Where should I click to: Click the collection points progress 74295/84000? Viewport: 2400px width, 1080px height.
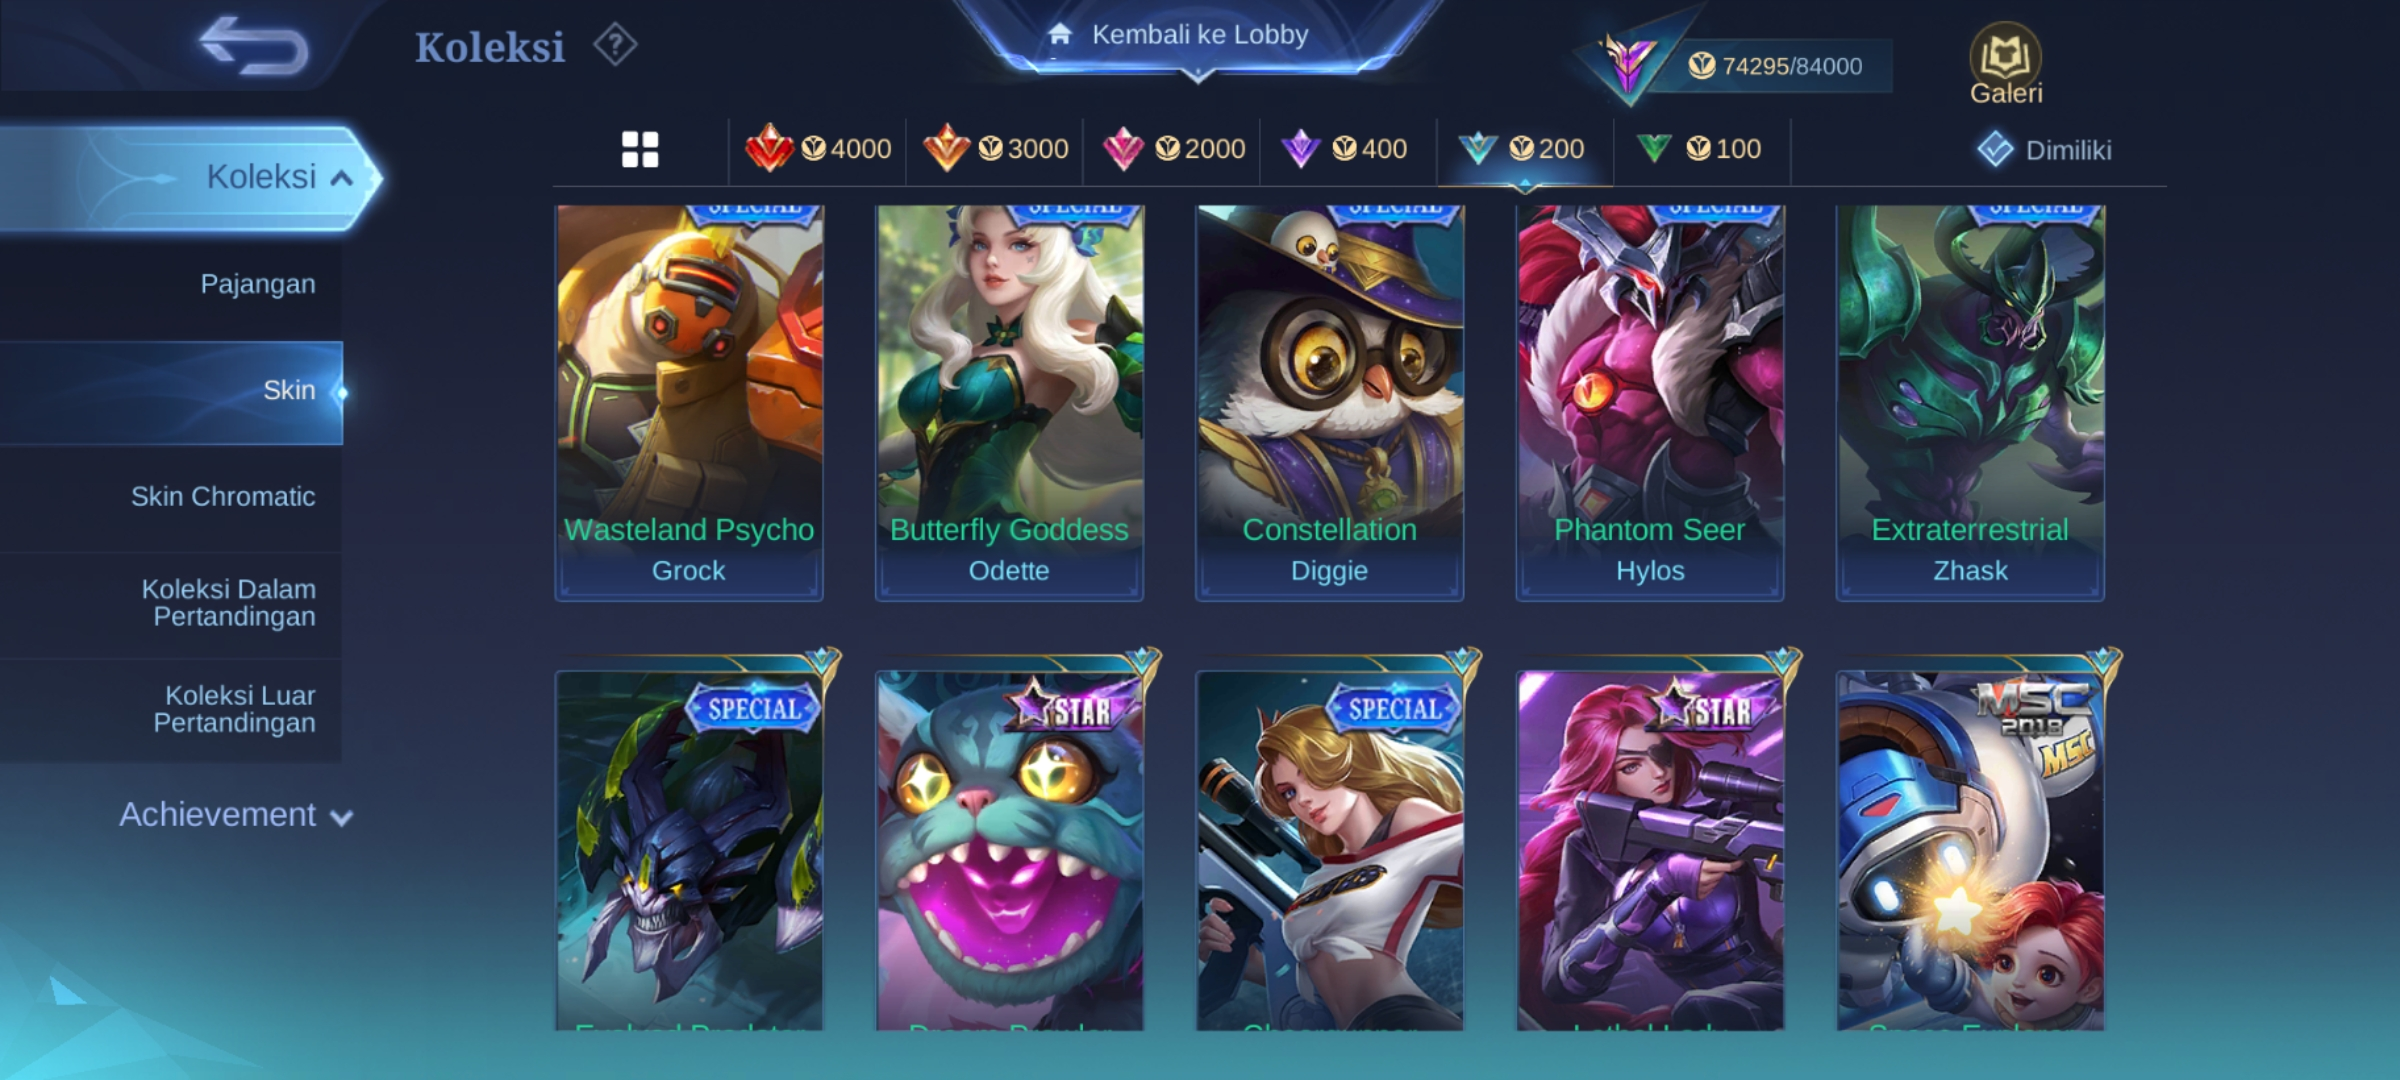pyautogui.click(x=1775, y=66)
